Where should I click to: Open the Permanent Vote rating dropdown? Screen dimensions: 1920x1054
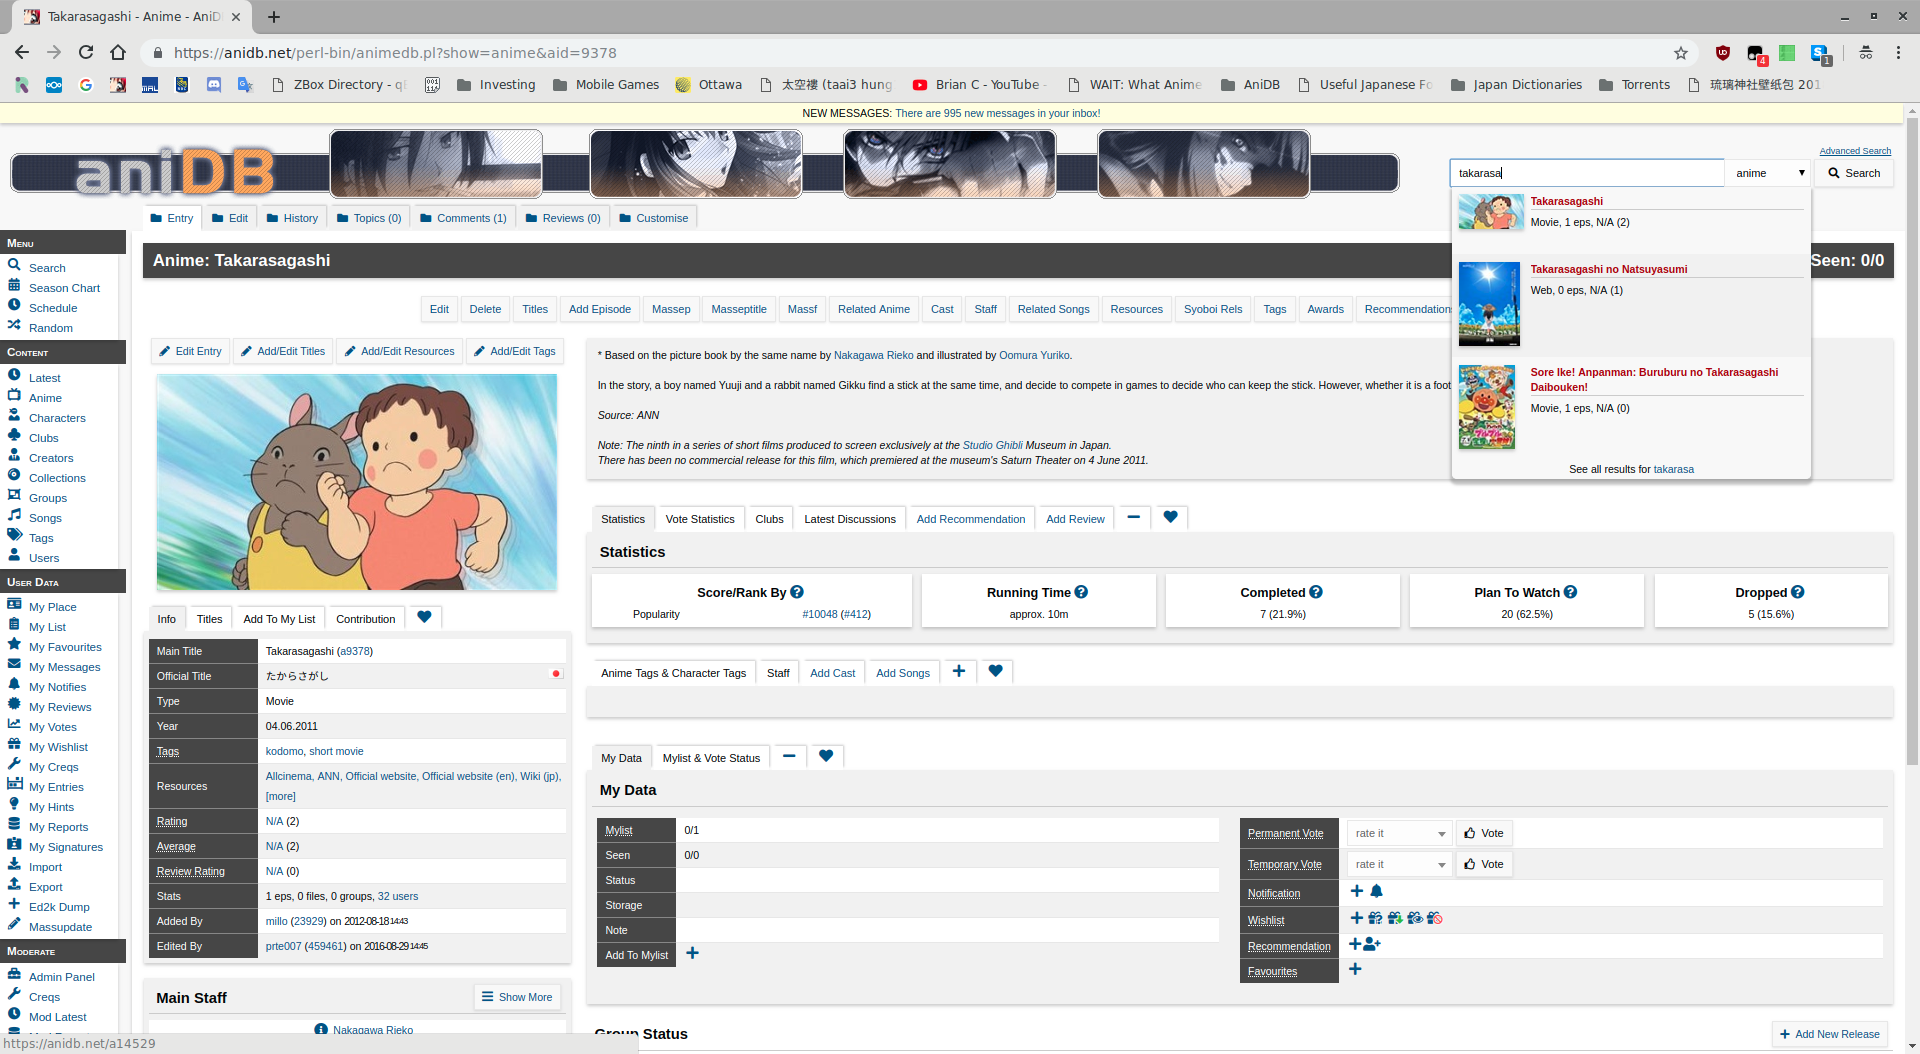pos(1400,833)
